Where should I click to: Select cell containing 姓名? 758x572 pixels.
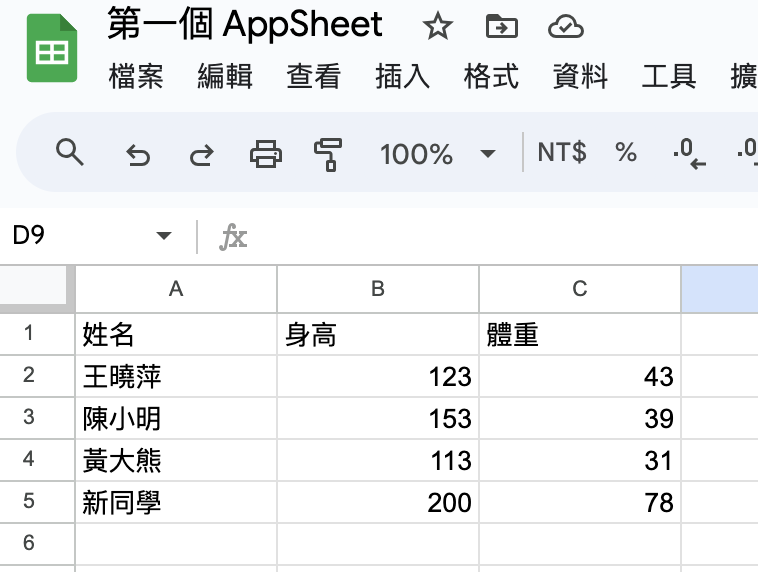[176, 334]
